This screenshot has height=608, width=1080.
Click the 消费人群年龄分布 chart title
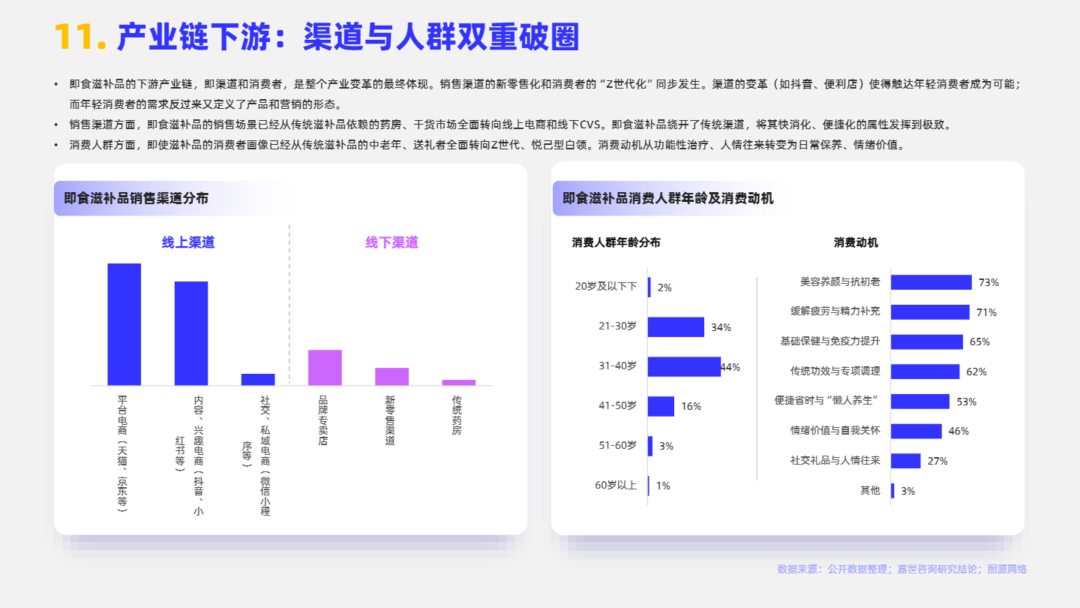pos(616,242)
